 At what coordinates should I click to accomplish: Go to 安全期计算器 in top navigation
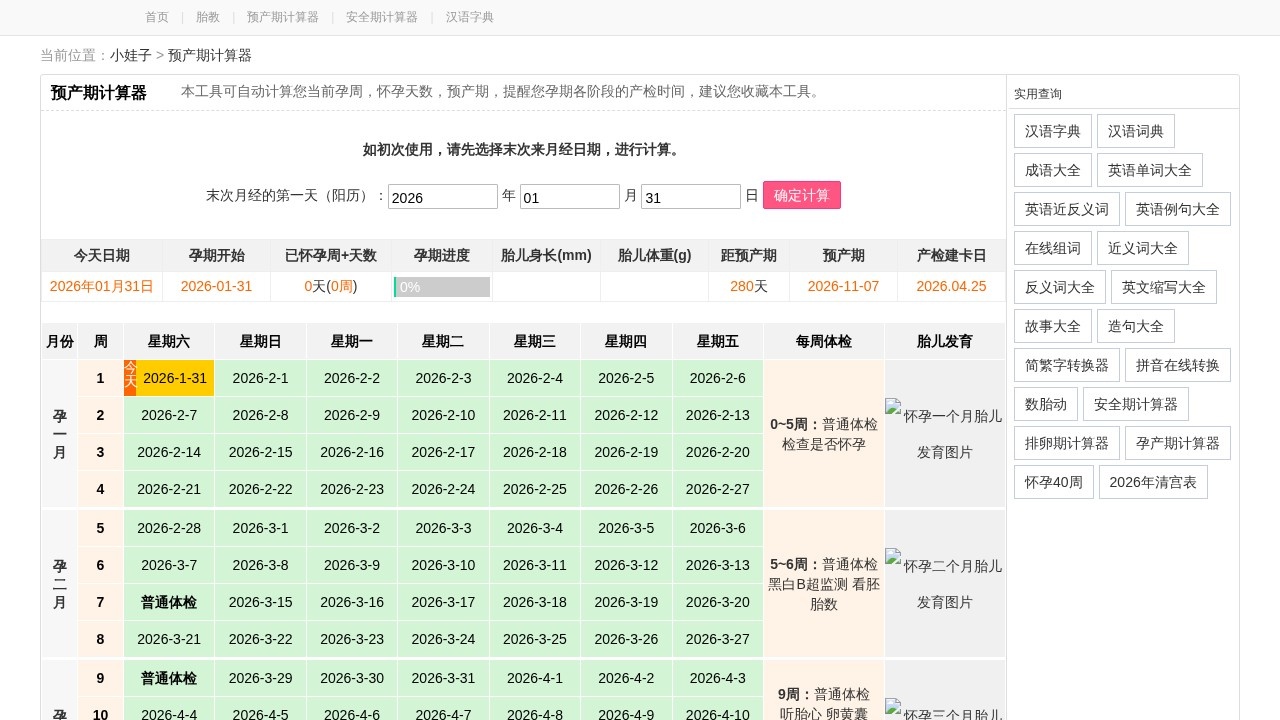[381, 17]
